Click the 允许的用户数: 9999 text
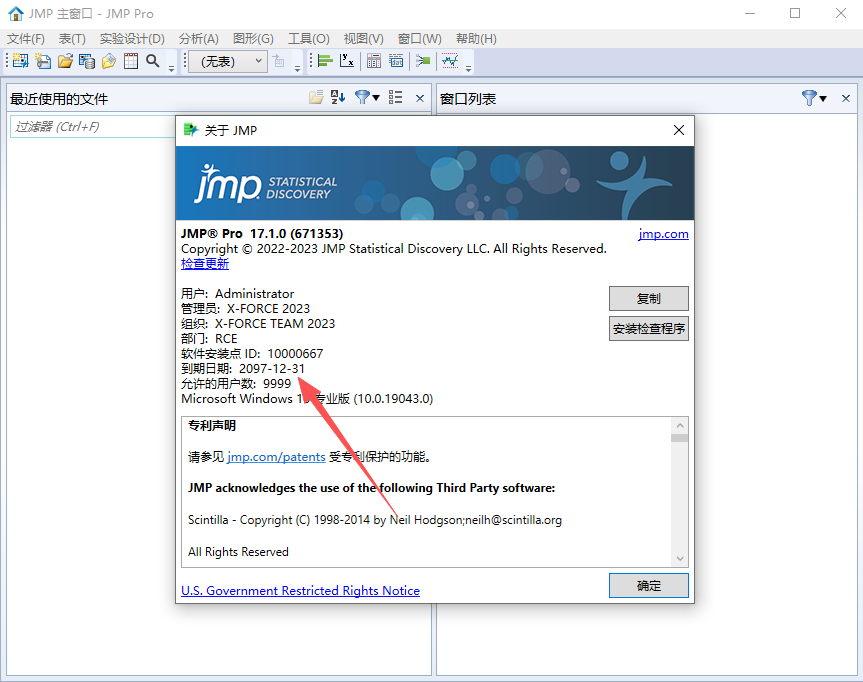 236,384
